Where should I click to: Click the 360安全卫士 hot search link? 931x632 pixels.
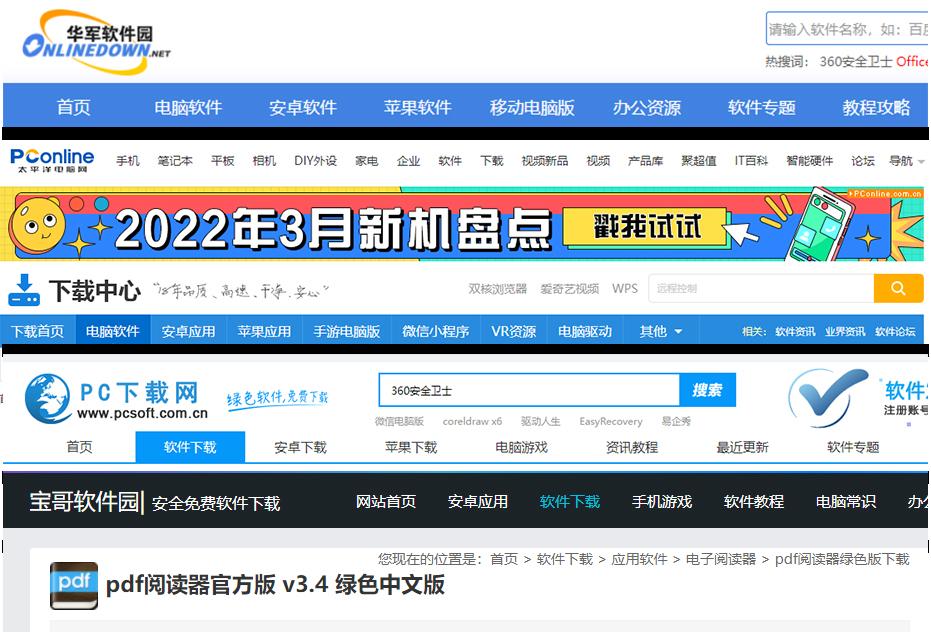tap(856, 61)
